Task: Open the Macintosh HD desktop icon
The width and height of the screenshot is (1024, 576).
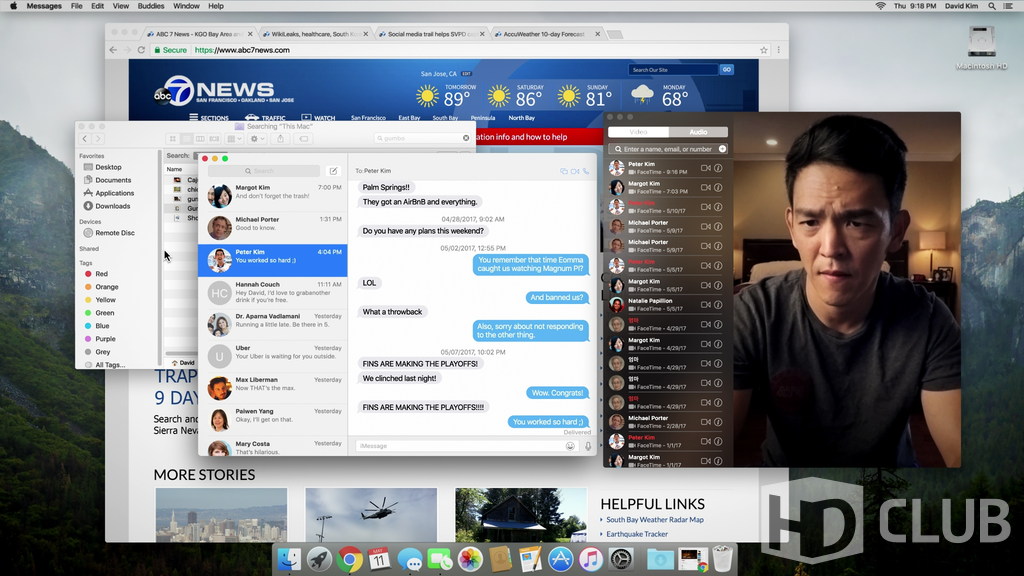Action: pos(982,48)
